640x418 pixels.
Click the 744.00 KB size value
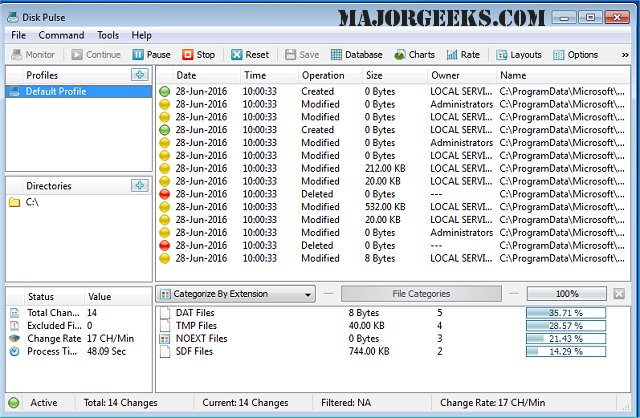(x=369, y=351)
